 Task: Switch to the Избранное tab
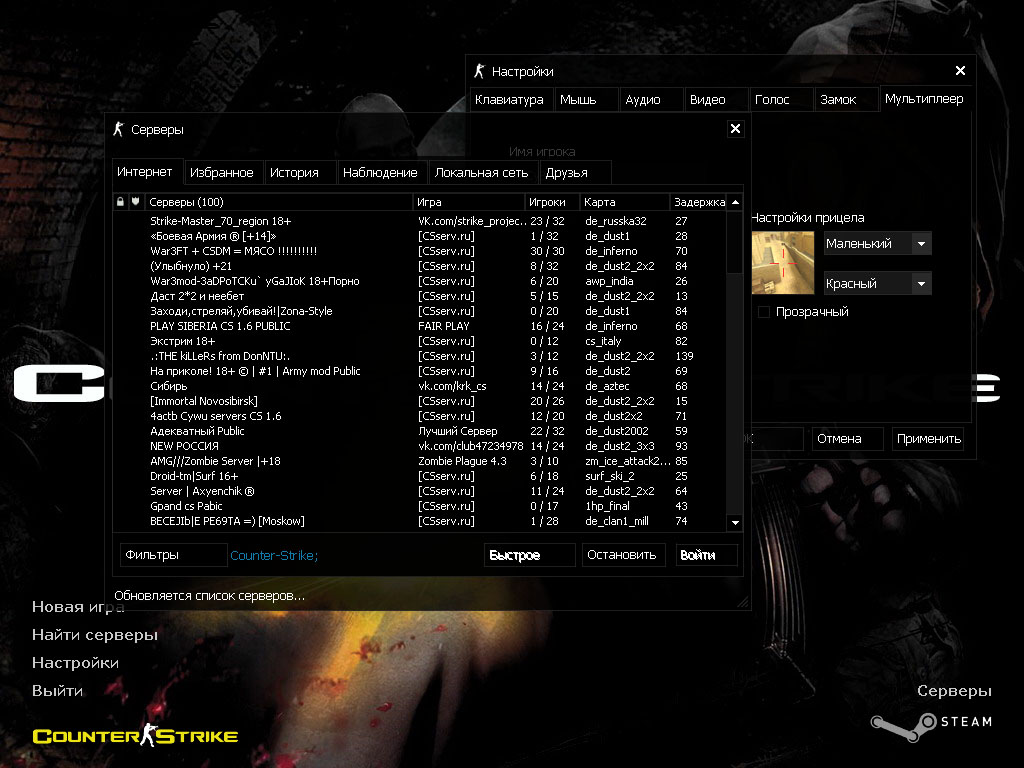222,172
